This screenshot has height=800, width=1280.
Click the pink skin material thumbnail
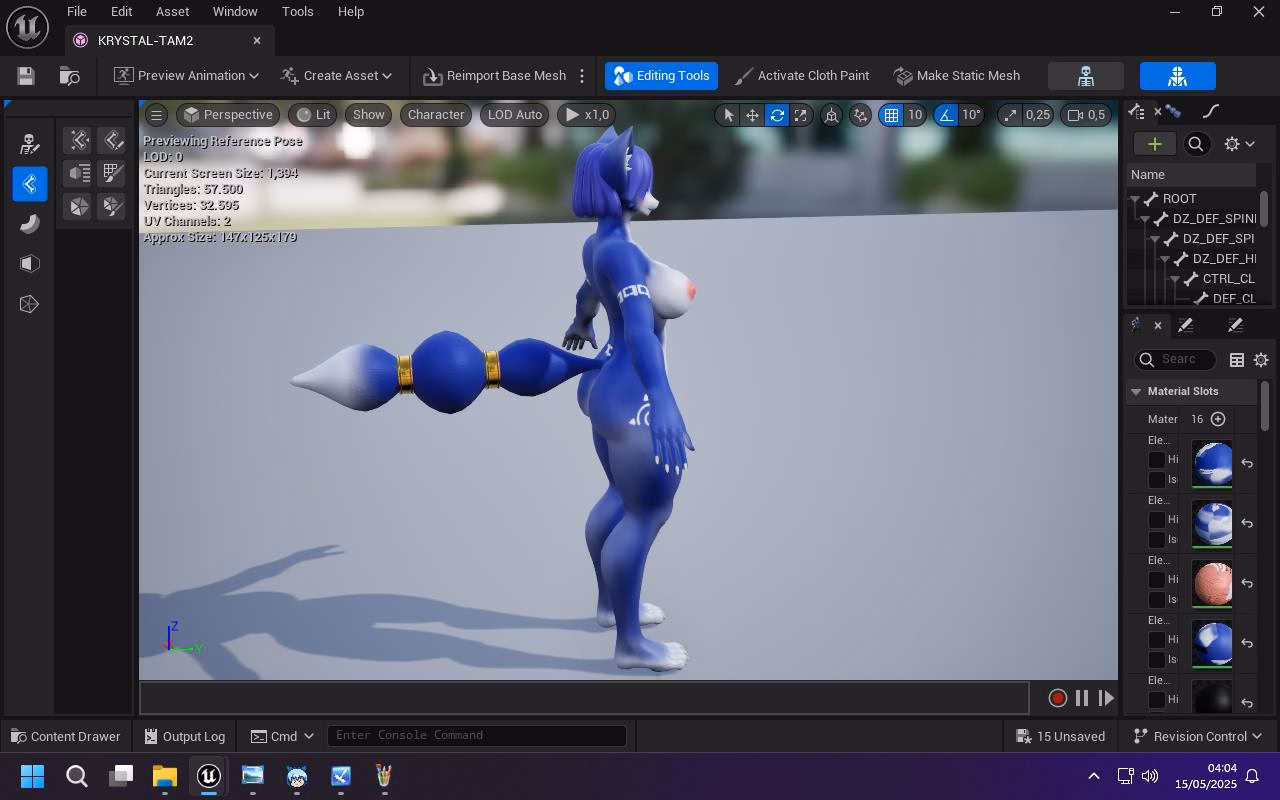1212,584
